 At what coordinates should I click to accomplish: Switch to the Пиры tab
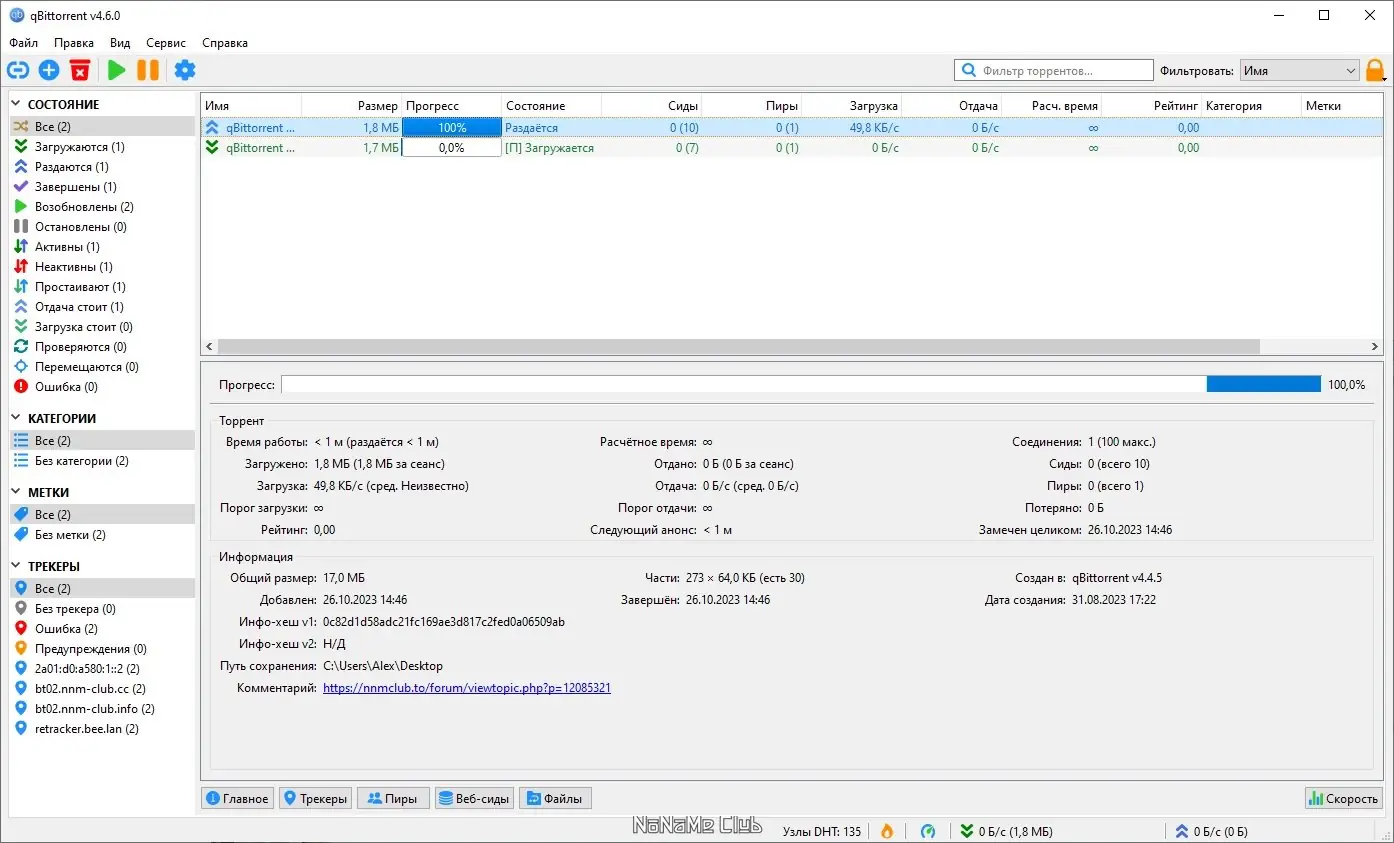[x=392, y=798]
